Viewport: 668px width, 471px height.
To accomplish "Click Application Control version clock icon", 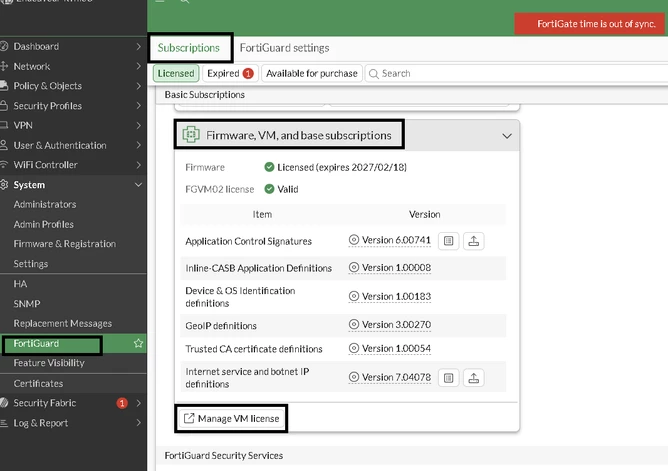I will tap(354, 240).
